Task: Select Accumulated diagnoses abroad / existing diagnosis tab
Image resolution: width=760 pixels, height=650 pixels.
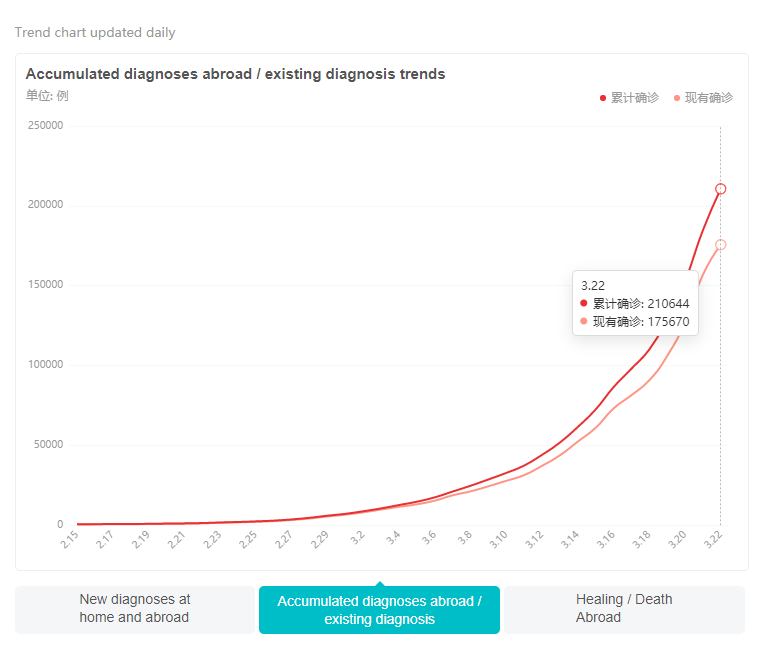Action: coord(379,610)
